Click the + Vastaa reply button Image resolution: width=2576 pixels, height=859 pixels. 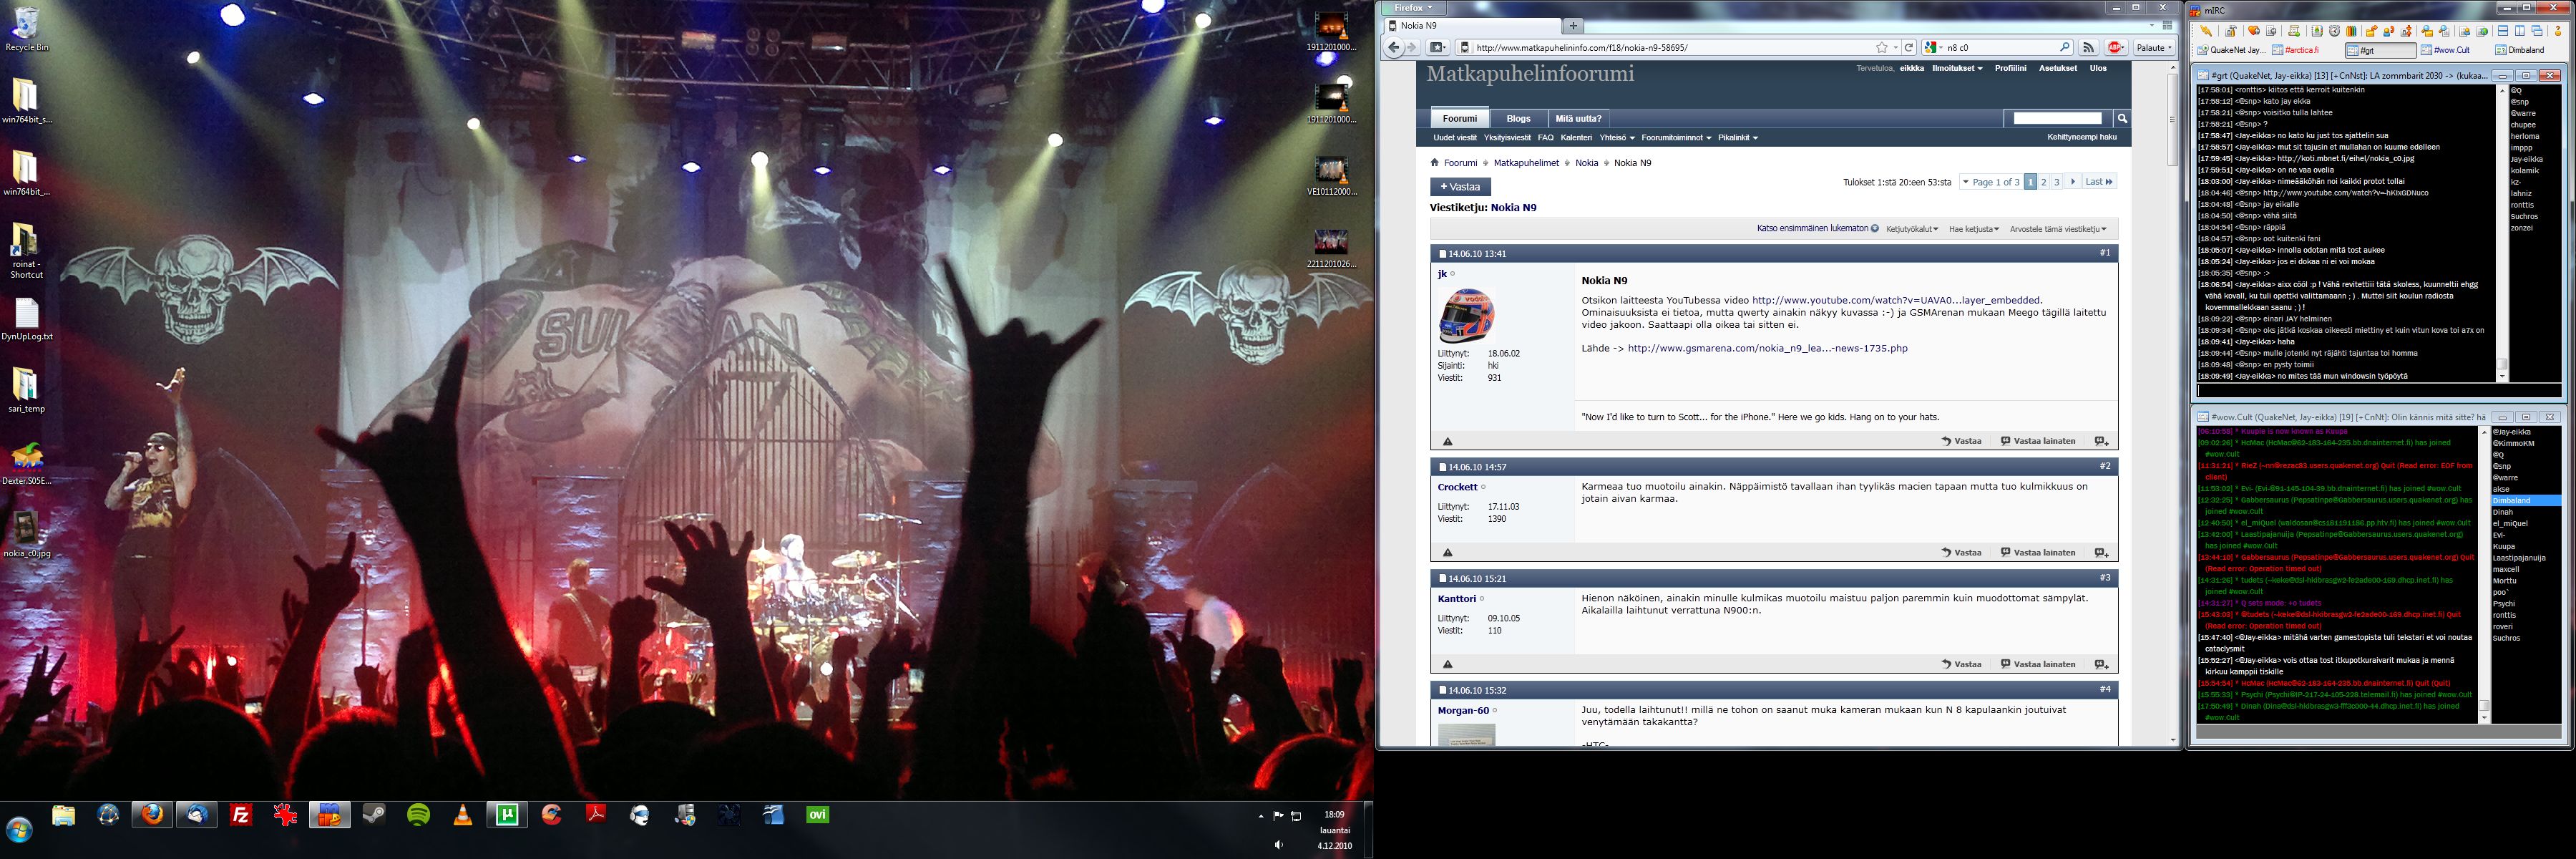[1460, 187]
